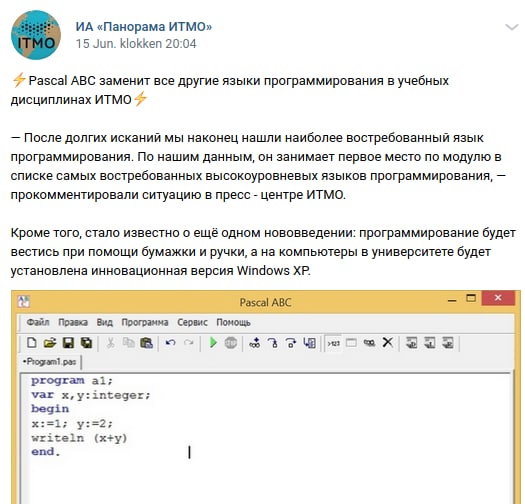Click the blank window icon after >123
This screenshot has height=504, width=525.
coord(351,343)
